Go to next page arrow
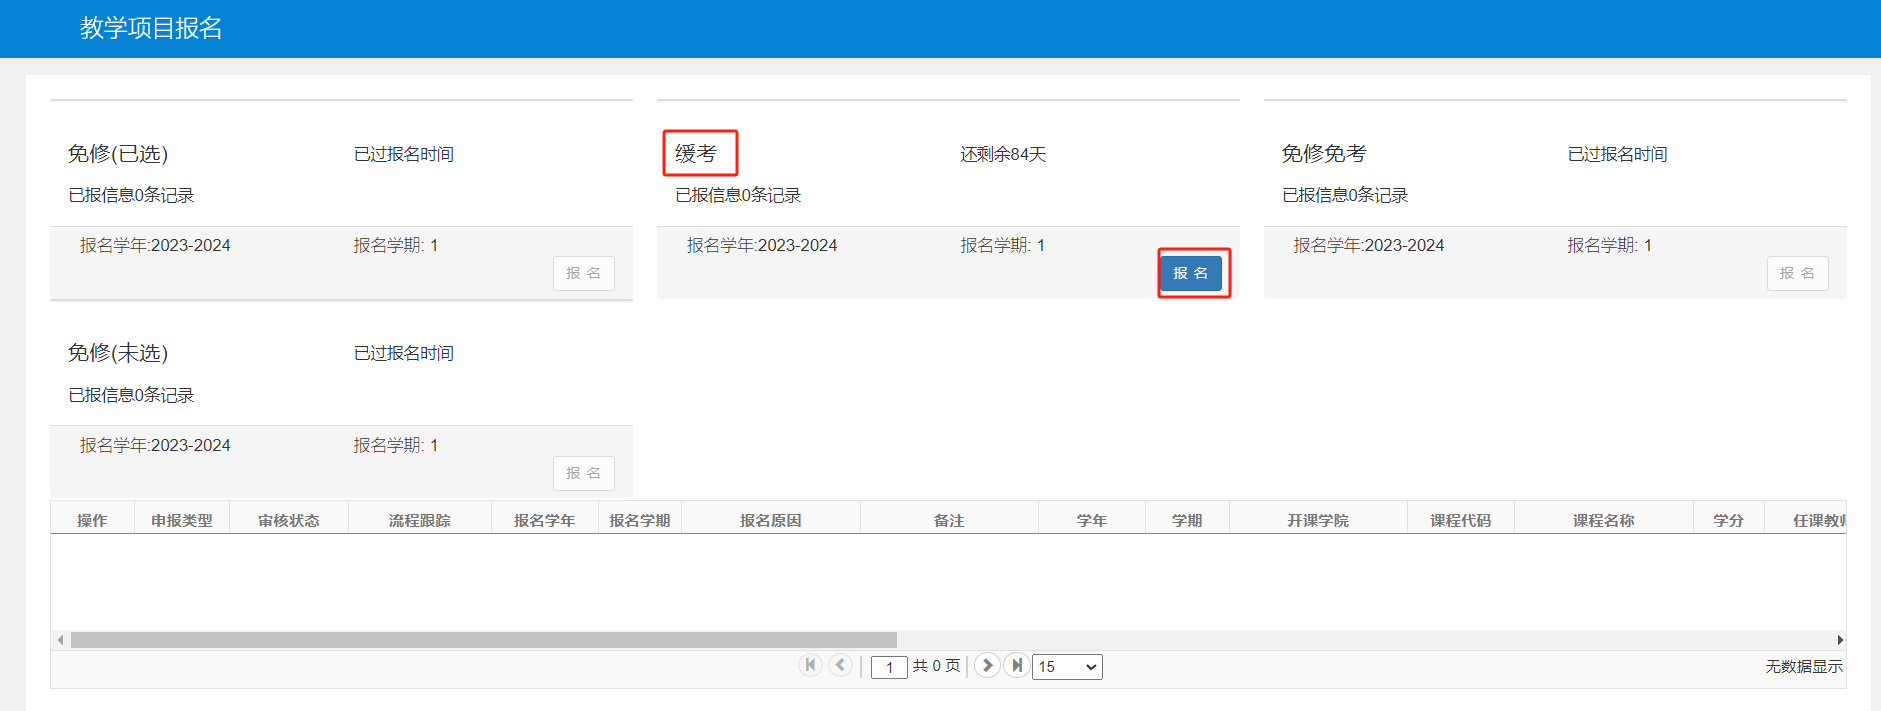 pos(987,665)
